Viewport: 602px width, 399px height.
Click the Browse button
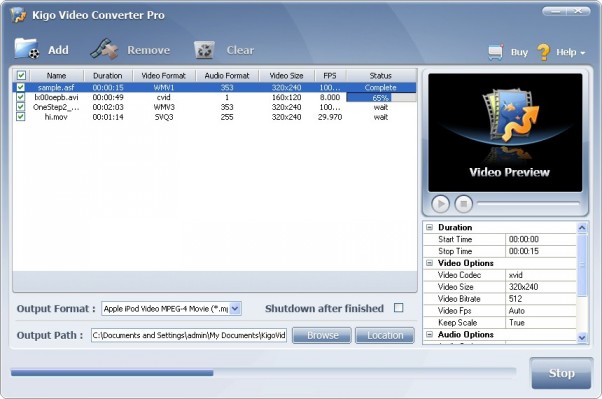click(x=322, y=335)
